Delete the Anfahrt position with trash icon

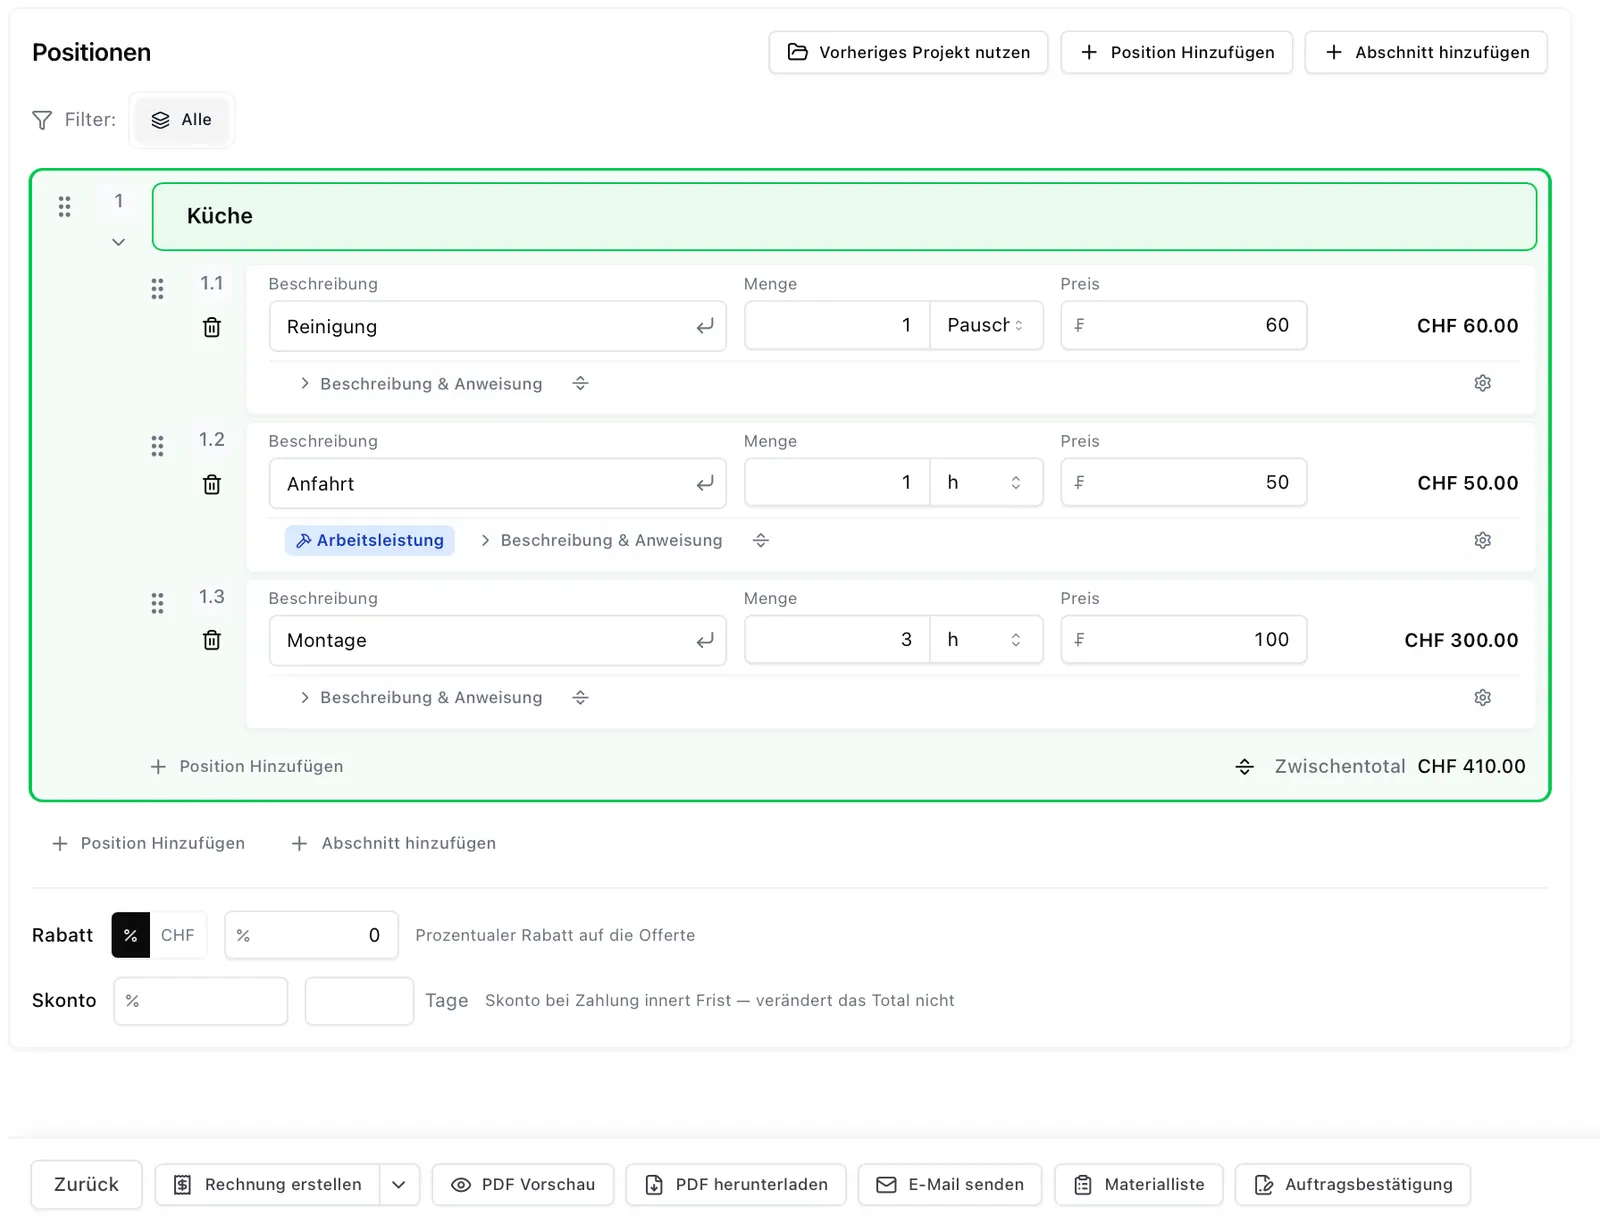point(212,484)
